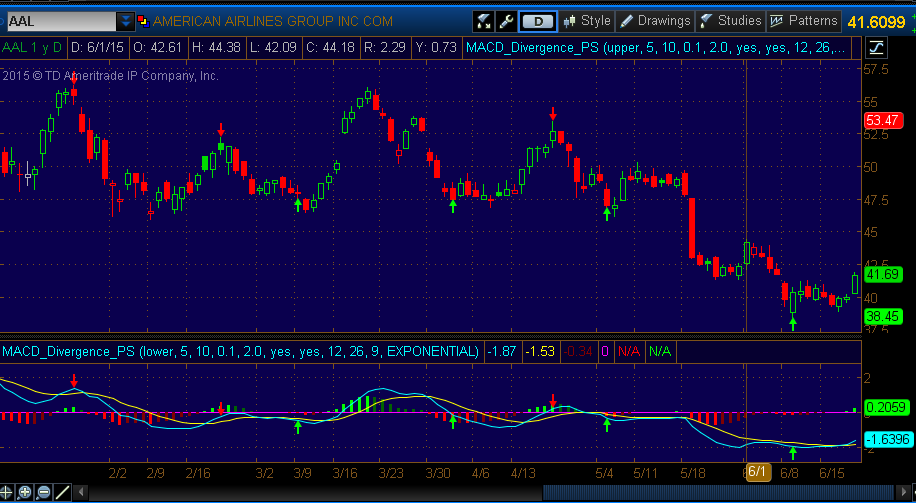Click the 3/16 date label on time axis
This screenshot has width=916, height=503.
point(345,473)
